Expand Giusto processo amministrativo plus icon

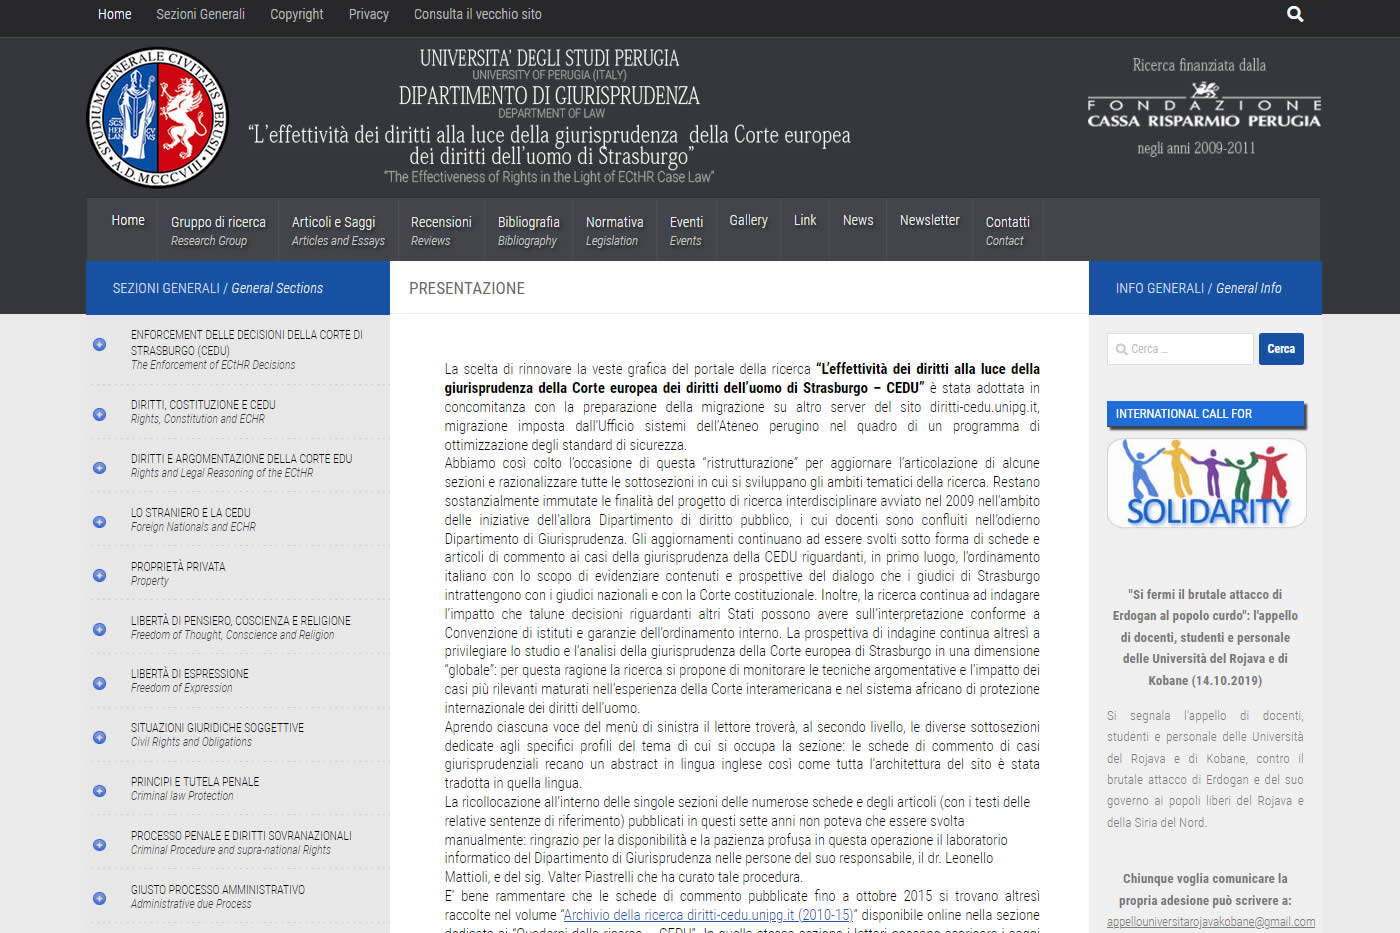click(99, 898)
